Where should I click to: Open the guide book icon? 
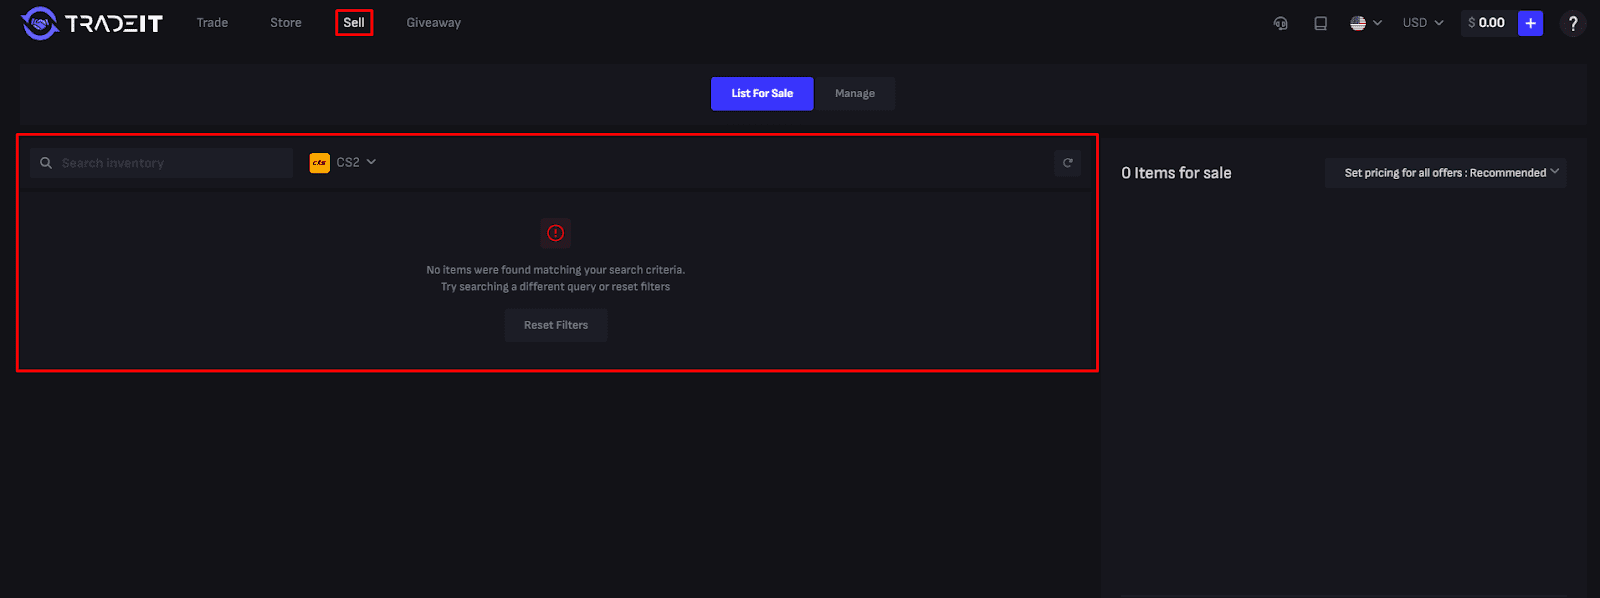(x=1320, y=23)
